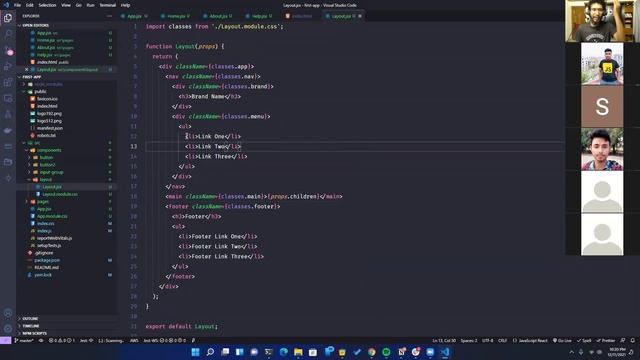640x360 pixels.
Task: Open the Extensions view in activity bar
Action: (x=8, y=82)
